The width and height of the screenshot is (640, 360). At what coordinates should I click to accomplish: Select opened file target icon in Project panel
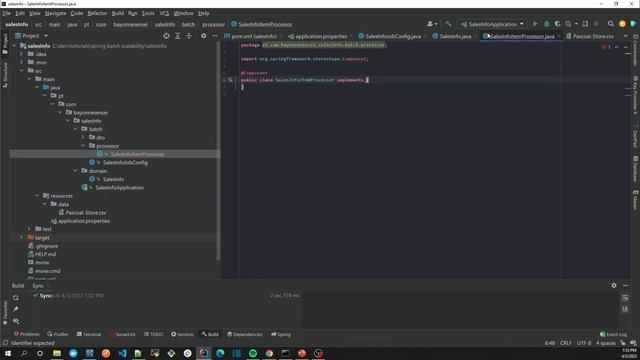coord(166,36)
